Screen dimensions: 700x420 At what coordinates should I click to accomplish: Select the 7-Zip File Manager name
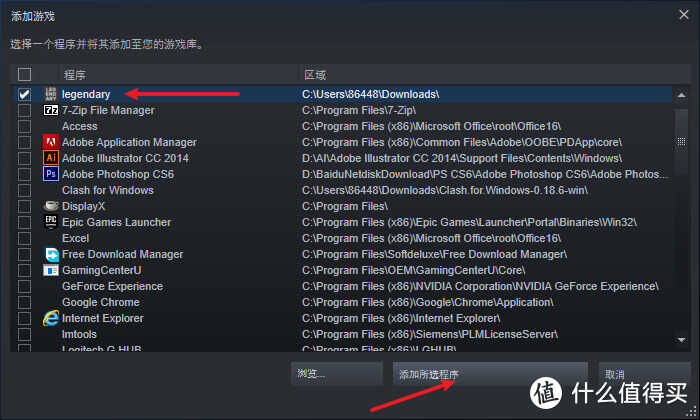click(x=108, y=110)
